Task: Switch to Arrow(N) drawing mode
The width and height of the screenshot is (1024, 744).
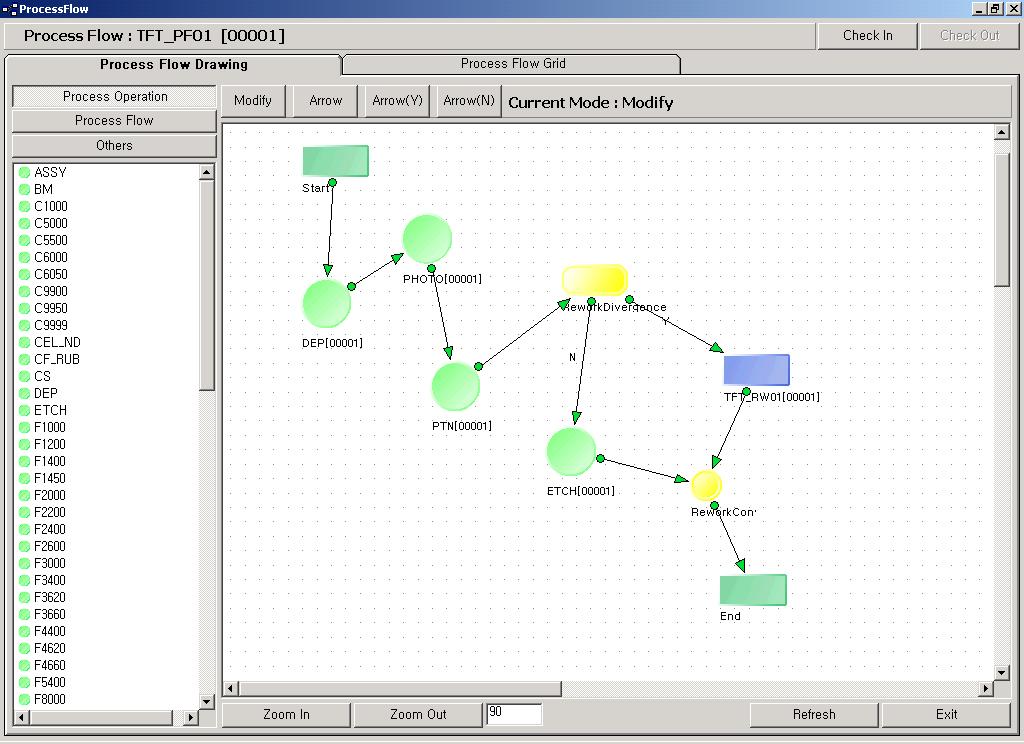Action: coord(468,101)
